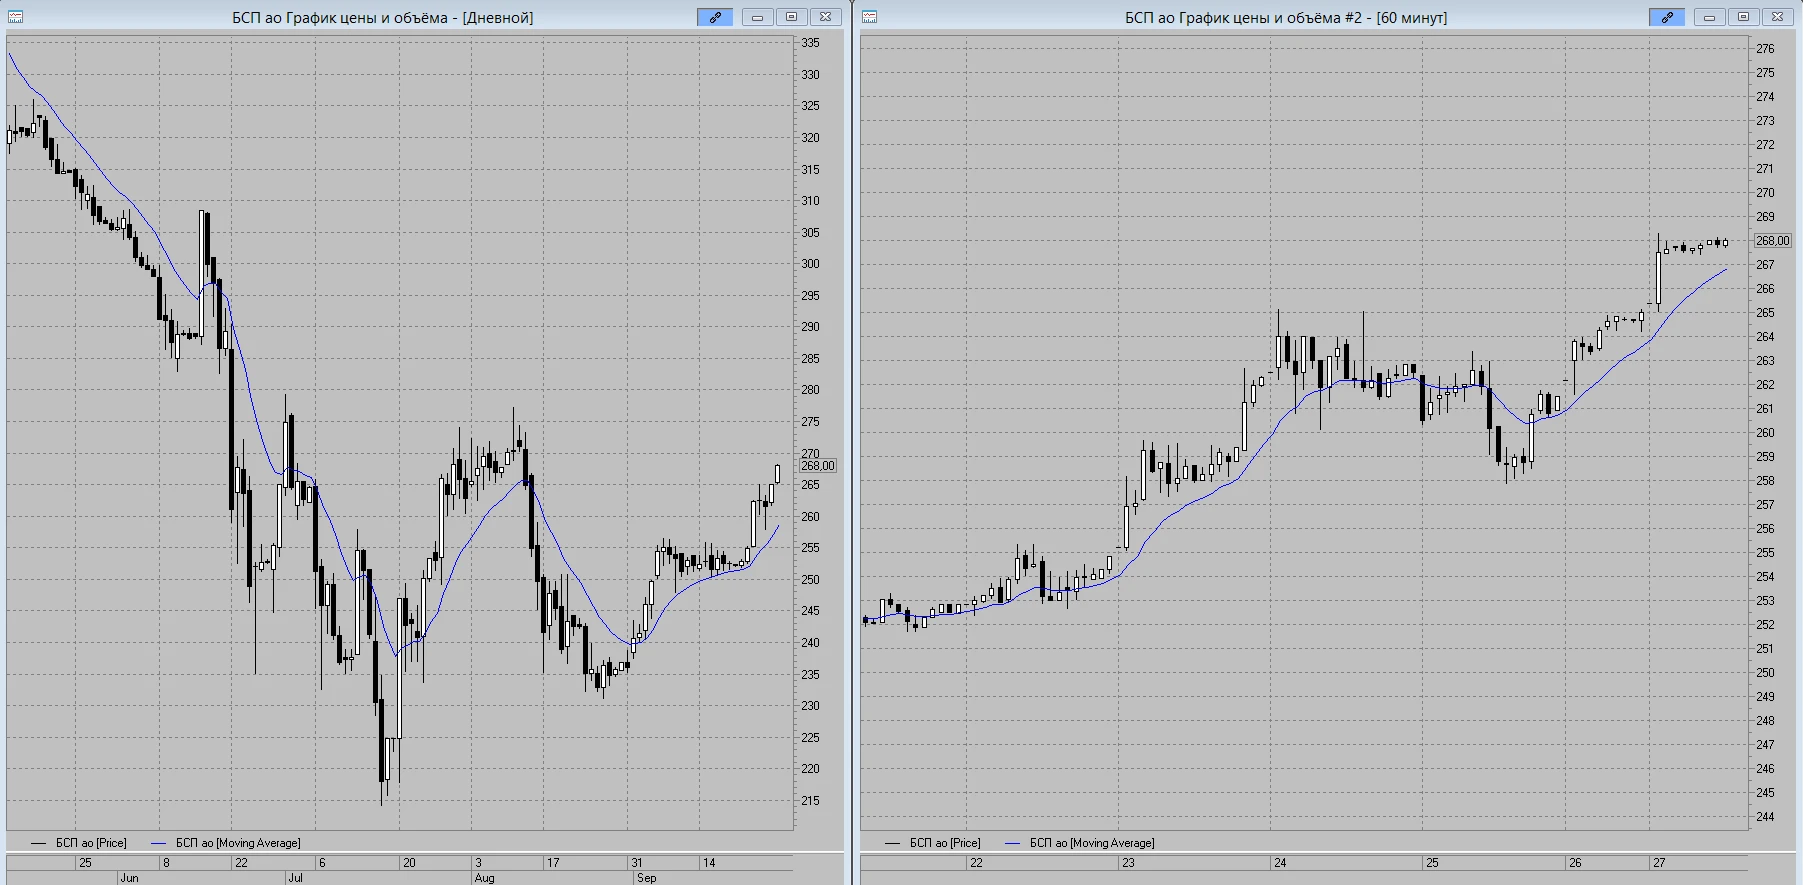Click the price axis value 300

[x=810, y=264]
